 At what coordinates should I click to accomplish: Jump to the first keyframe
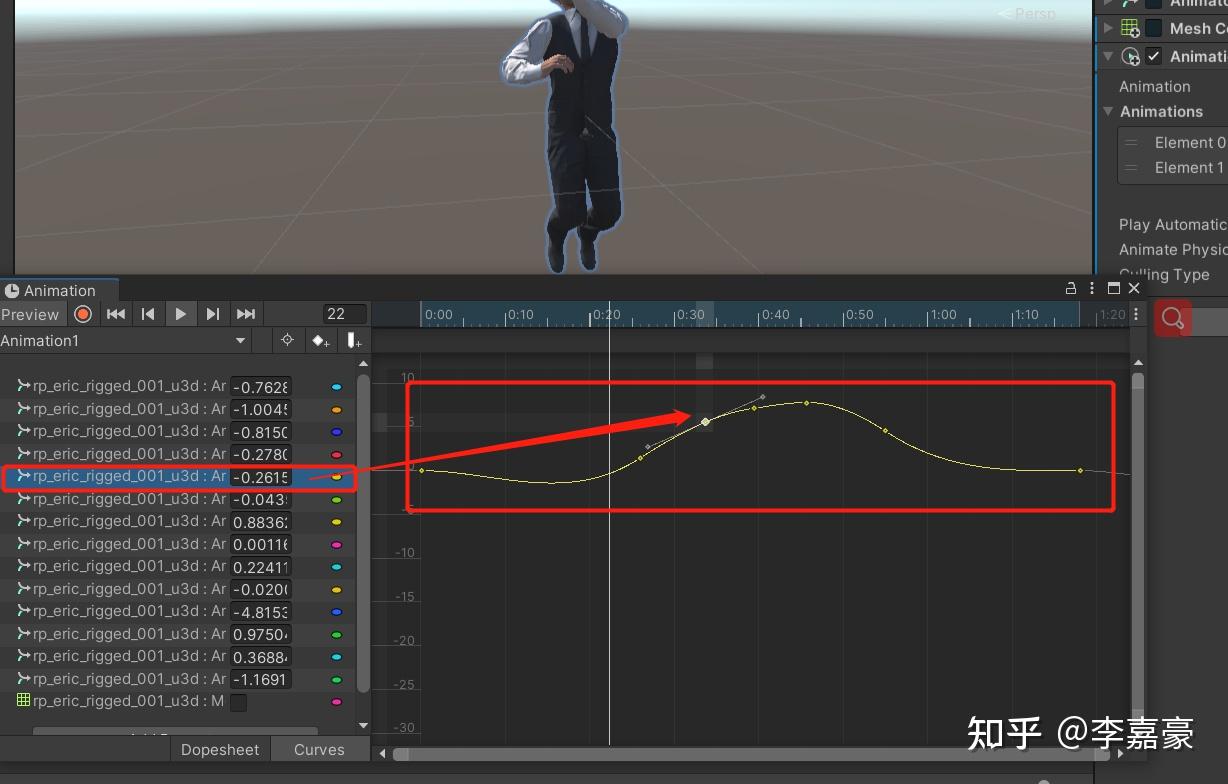pyautogui.click(x=115, y=313)
